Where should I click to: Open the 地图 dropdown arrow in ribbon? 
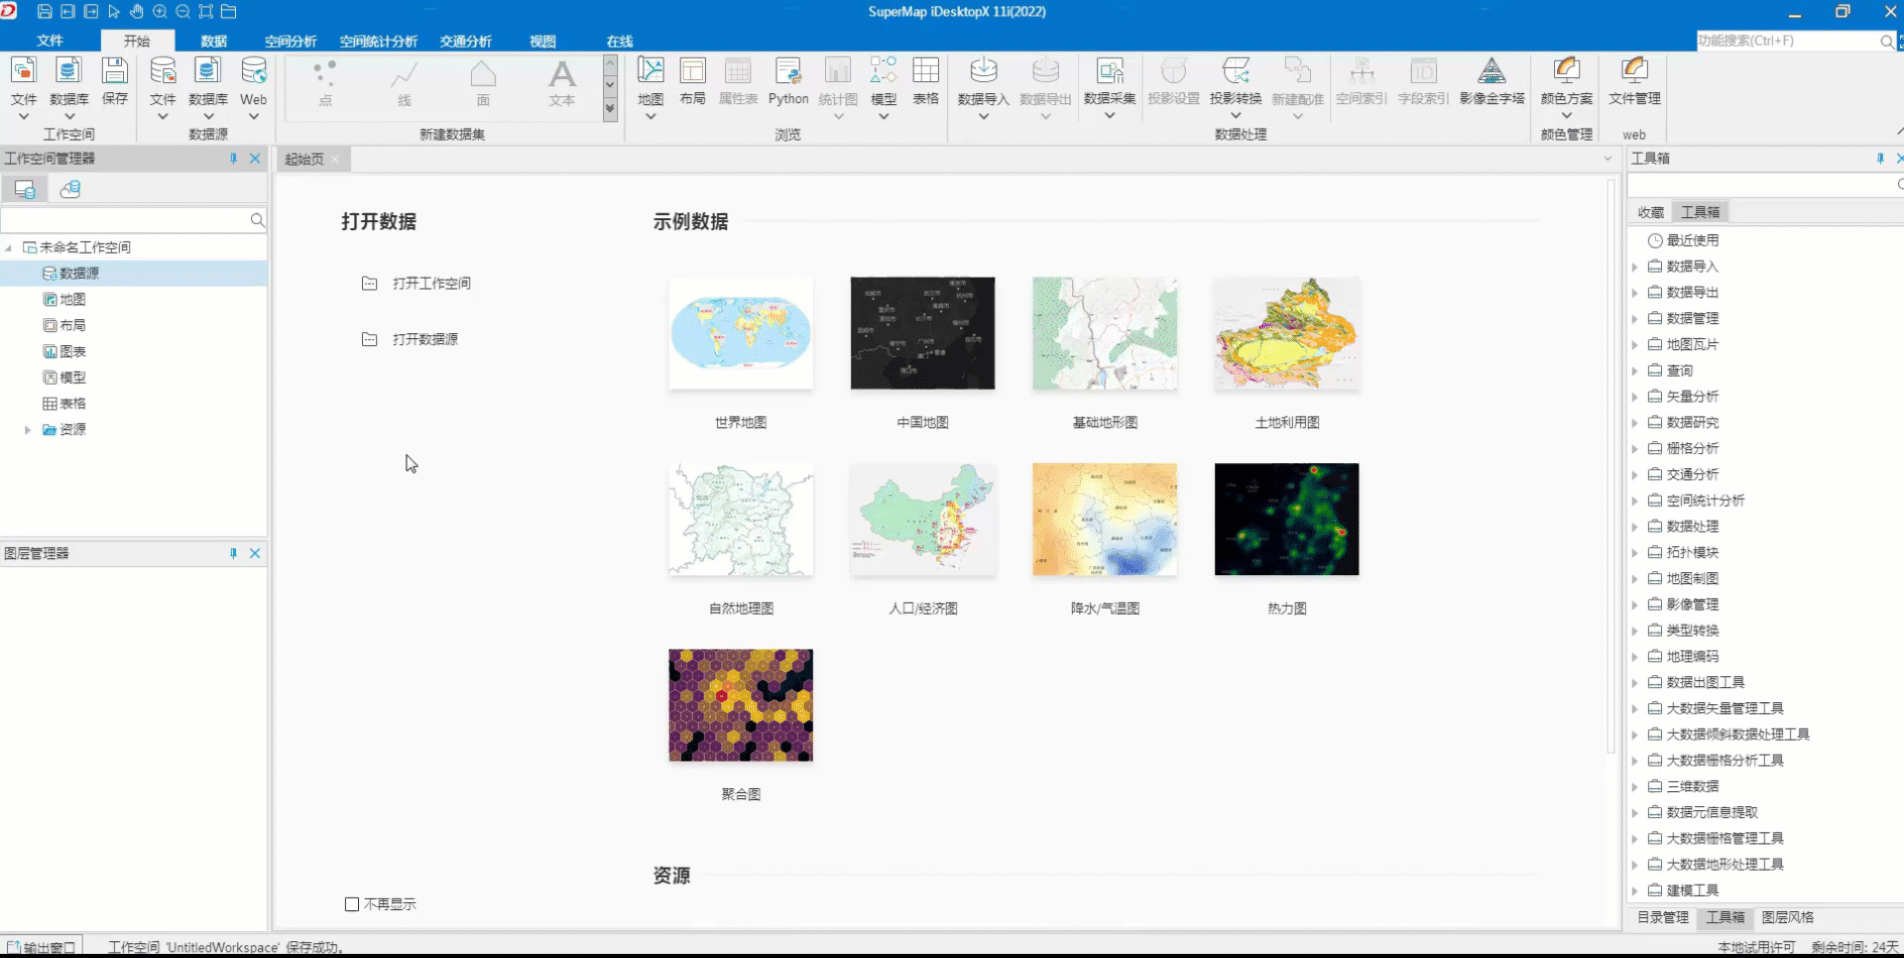650,117
